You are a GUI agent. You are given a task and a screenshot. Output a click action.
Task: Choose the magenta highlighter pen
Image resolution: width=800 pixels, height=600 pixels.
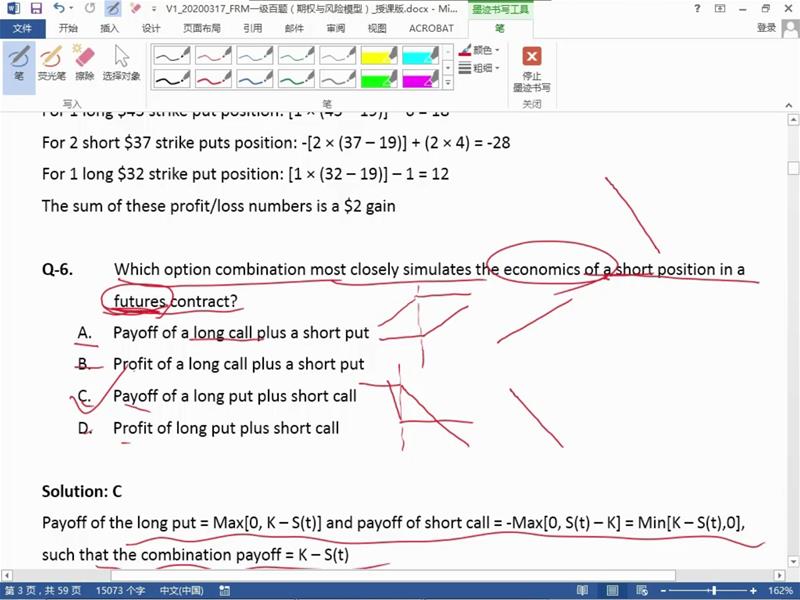tap(420, 79)
